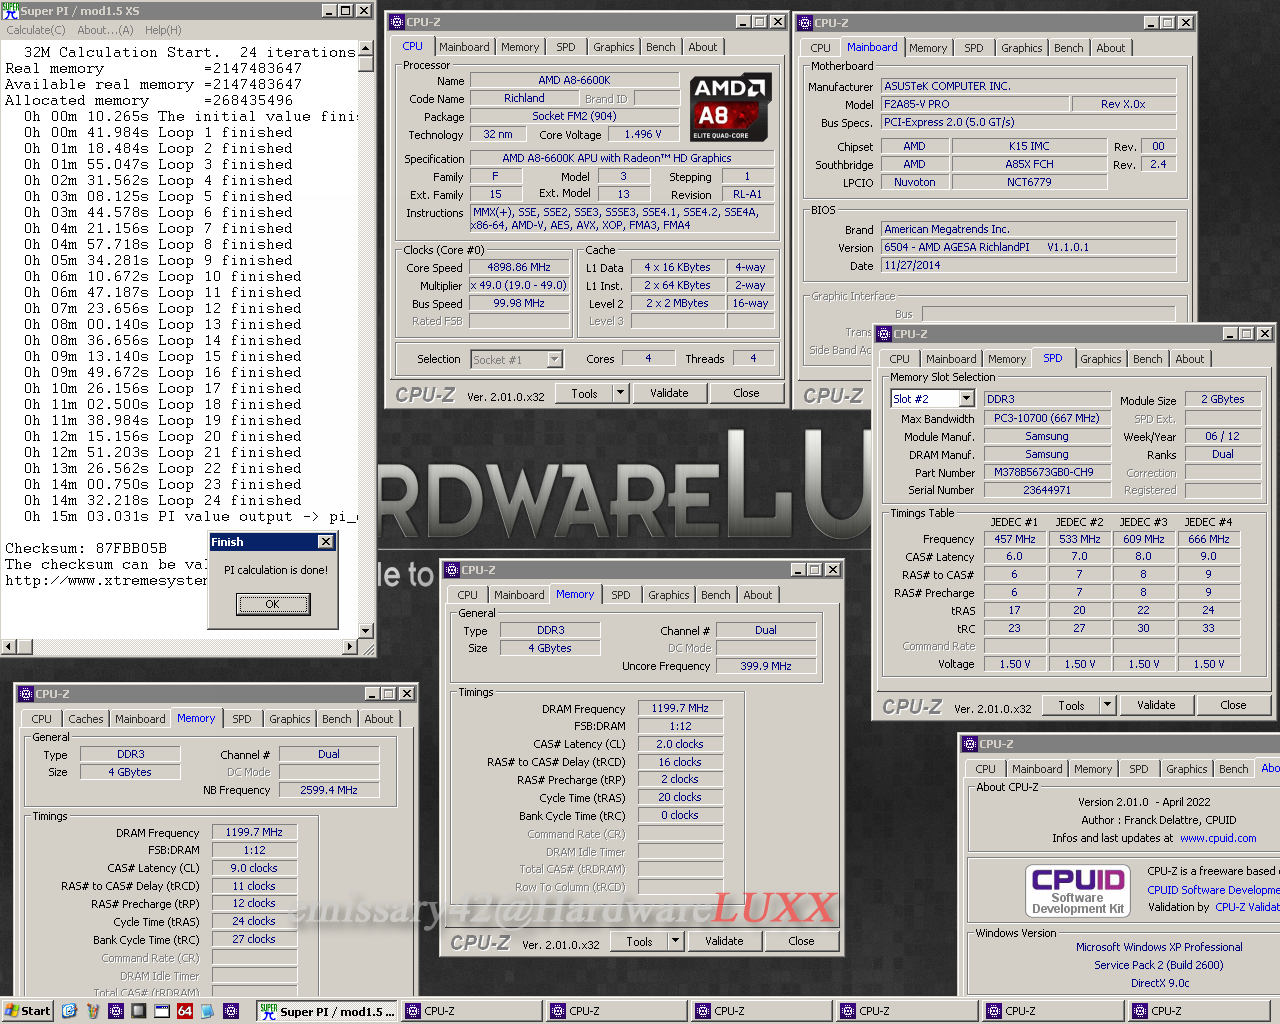The image size is (1280, 1024).
Task: Select Bench tab in the ASUSTeK Mainboard window
Action: click(x=1068, y=48)
